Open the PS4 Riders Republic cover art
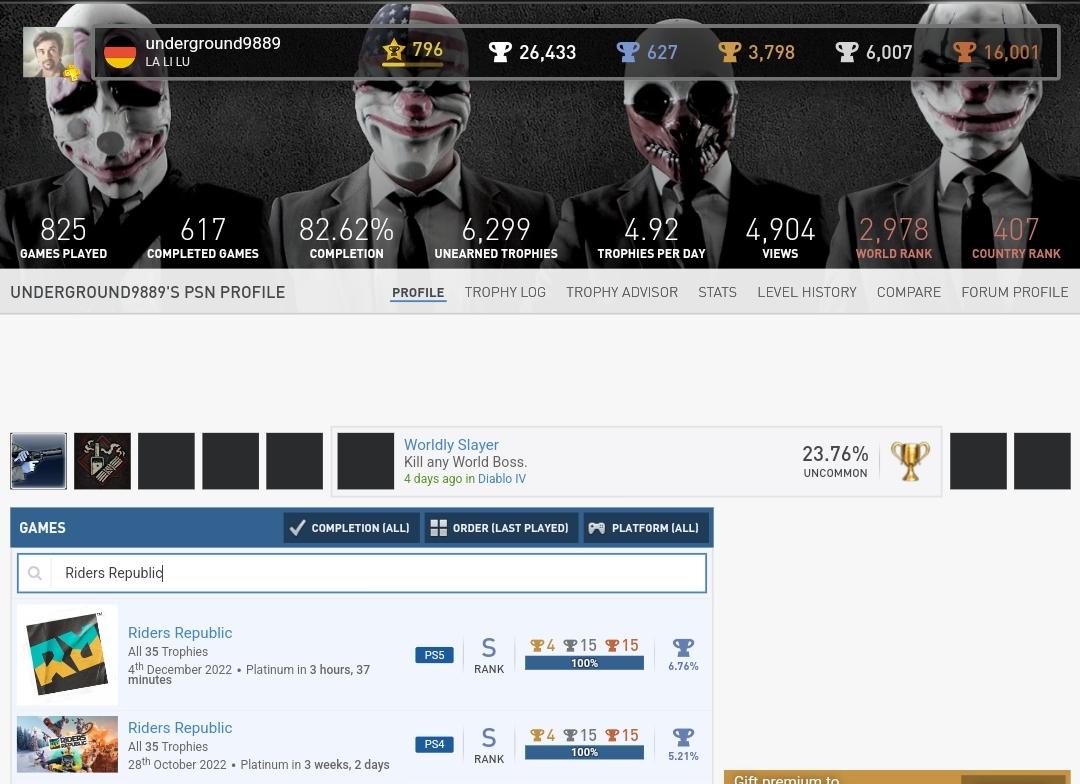 pyautogui.click(x=68, y=744)
